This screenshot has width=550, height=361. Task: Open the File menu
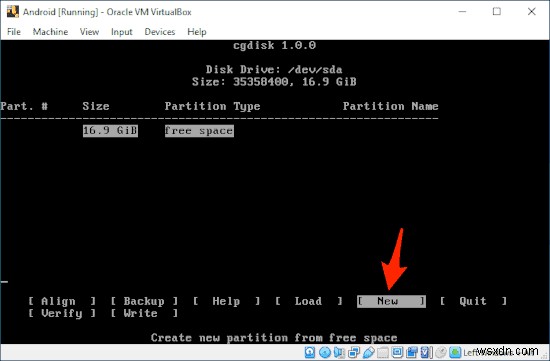[14, 32]
